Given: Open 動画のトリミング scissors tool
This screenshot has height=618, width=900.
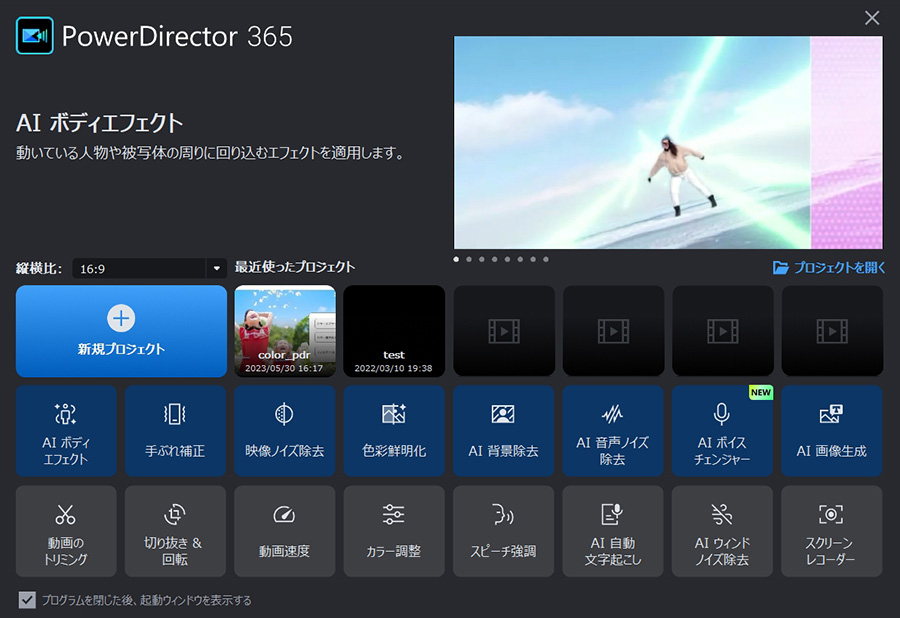Looking at the screenshot, I should [x=66, y=532].
